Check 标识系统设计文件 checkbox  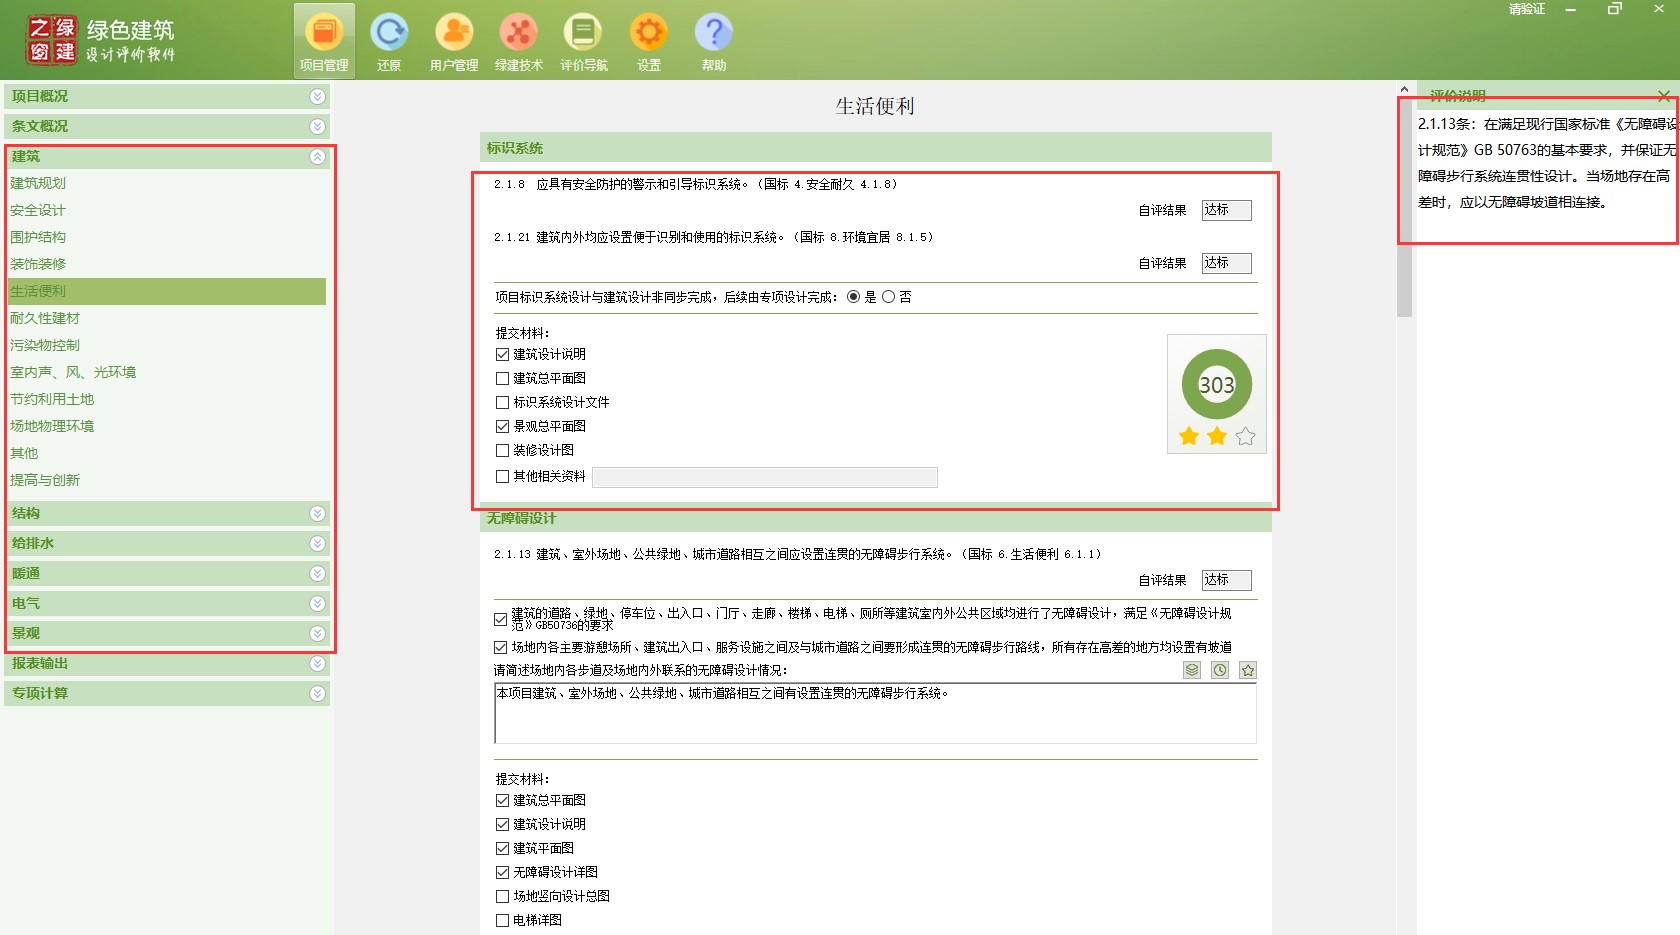coord(502,402)
